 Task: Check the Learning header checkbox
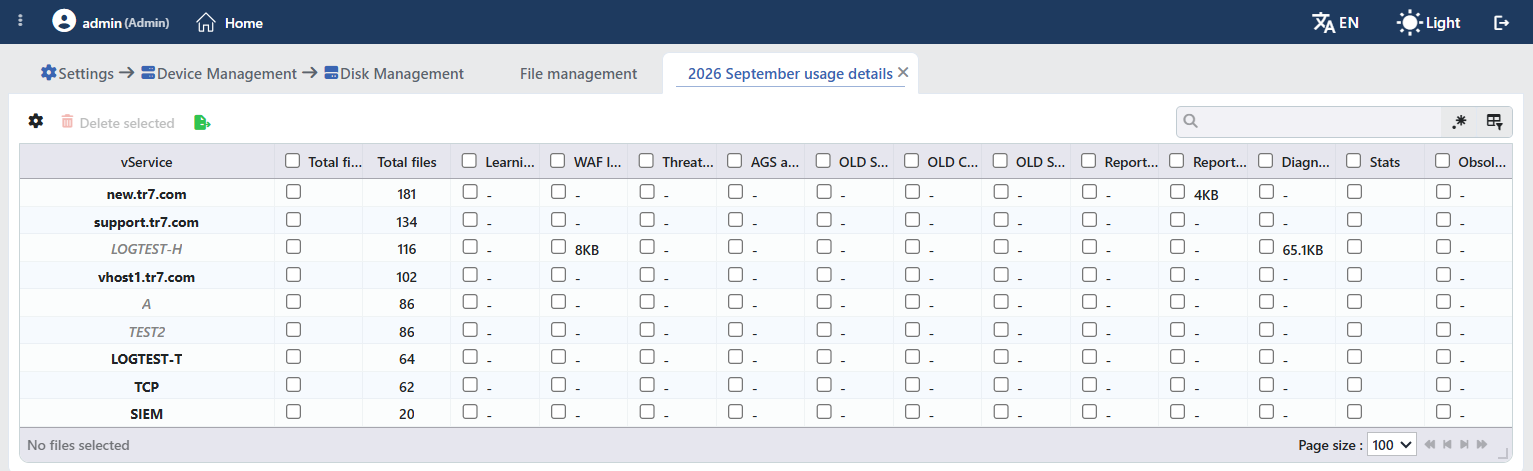(469, 160)
